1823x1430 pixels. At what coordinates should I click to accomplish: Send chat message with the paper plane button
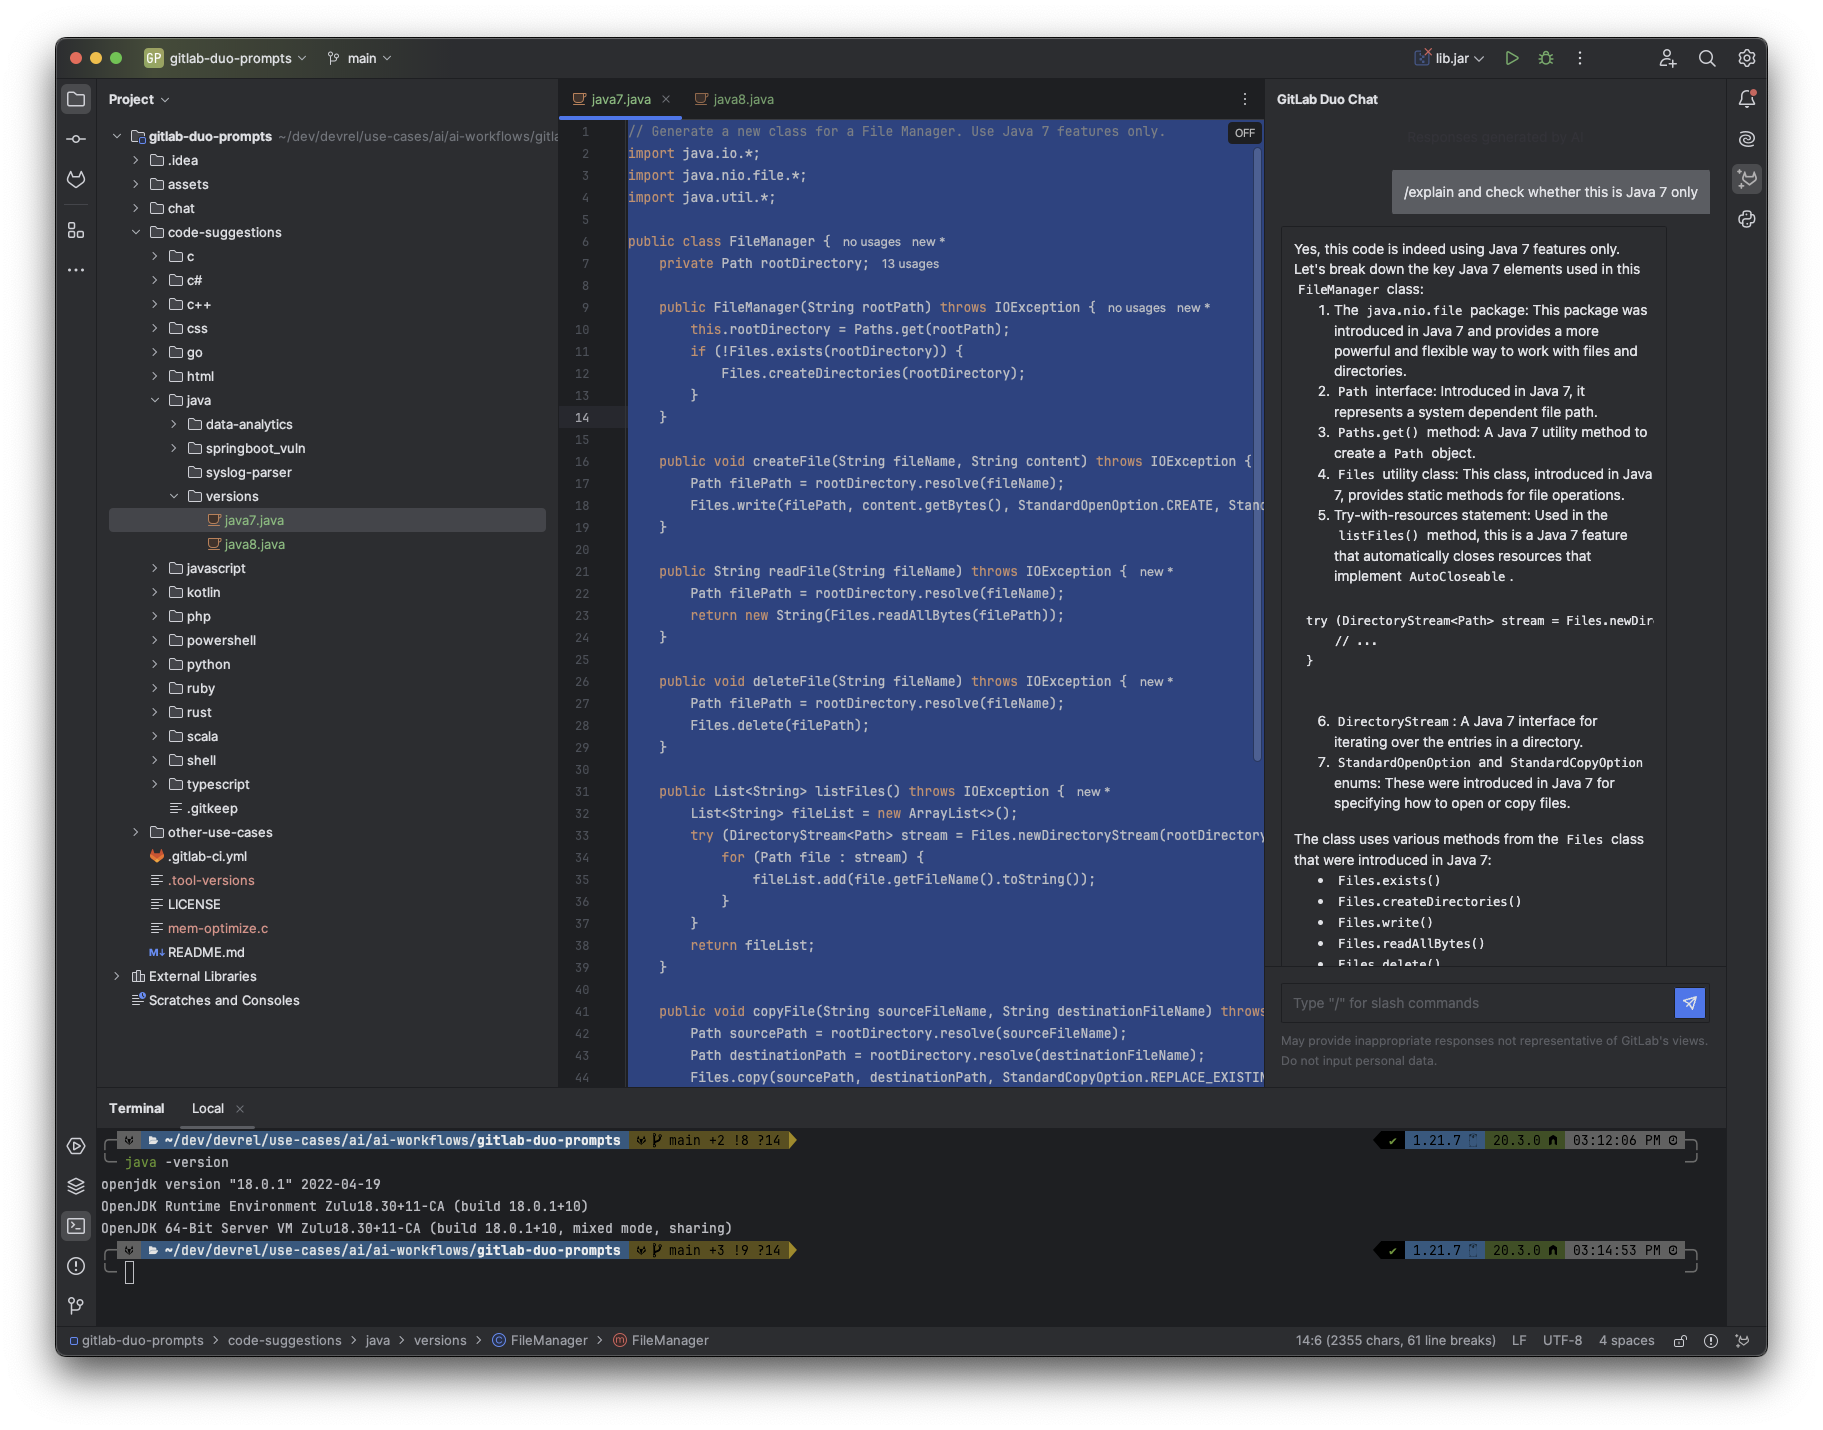[x=1689, y=1003]
